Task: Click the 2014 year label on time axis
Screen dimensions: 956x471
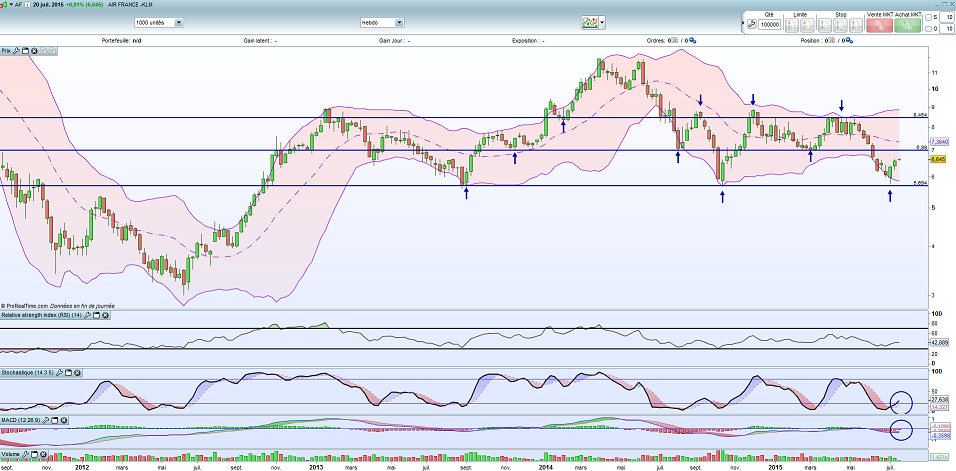Action: click(x=546, y=467)
